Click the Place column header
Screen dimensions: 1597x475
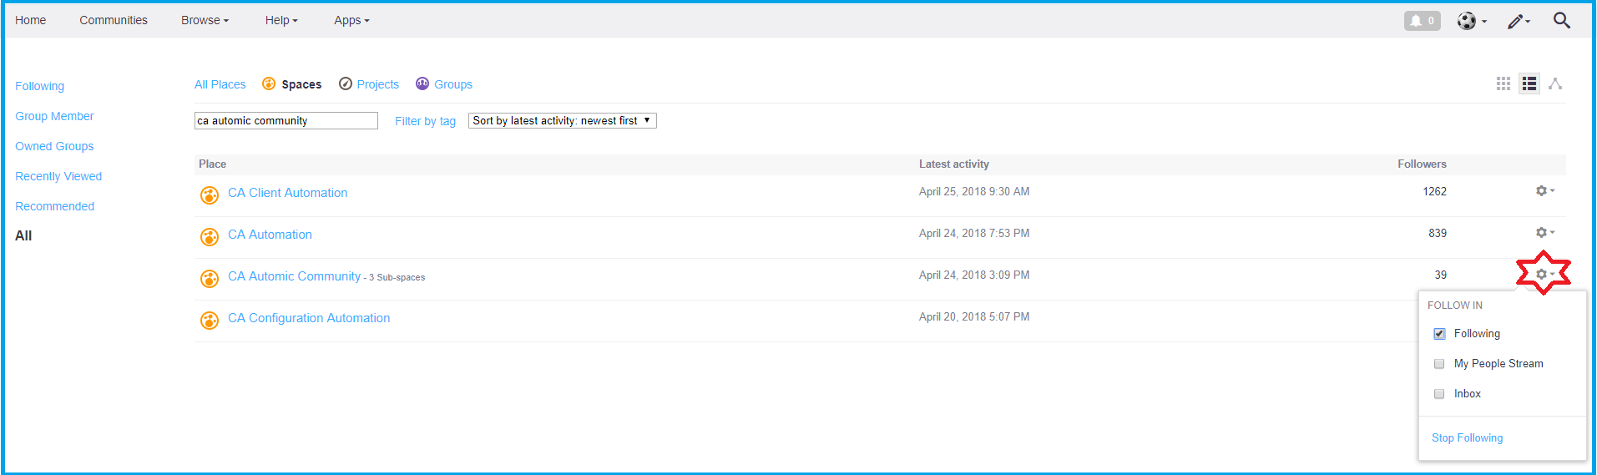[x=213, y=164]
